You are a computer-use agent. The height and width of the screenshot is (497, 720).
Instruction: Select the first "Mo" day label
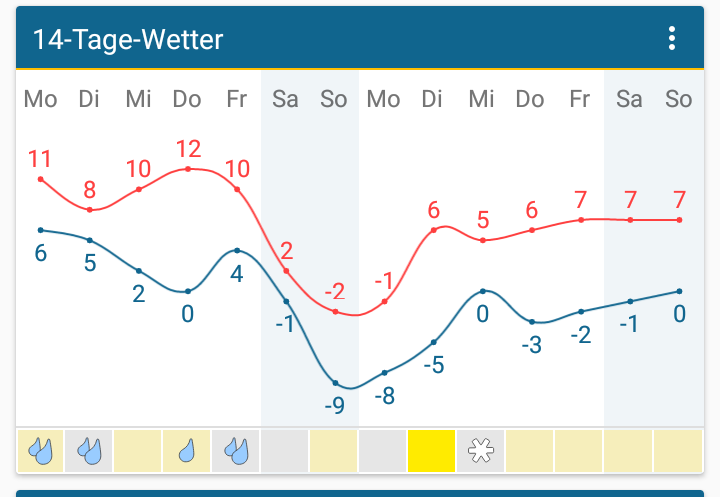(40, 99)
